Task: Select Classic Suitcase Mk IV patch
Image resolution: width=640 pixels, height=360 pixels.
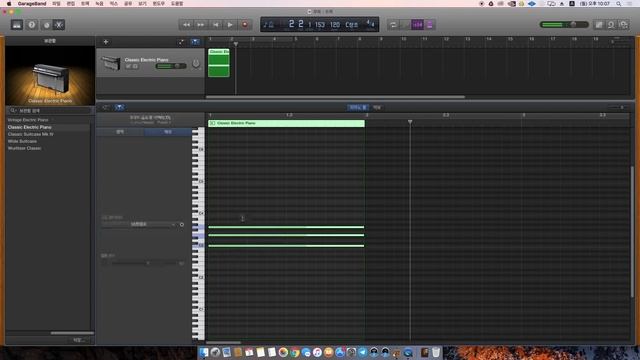Action: point(31,134)
